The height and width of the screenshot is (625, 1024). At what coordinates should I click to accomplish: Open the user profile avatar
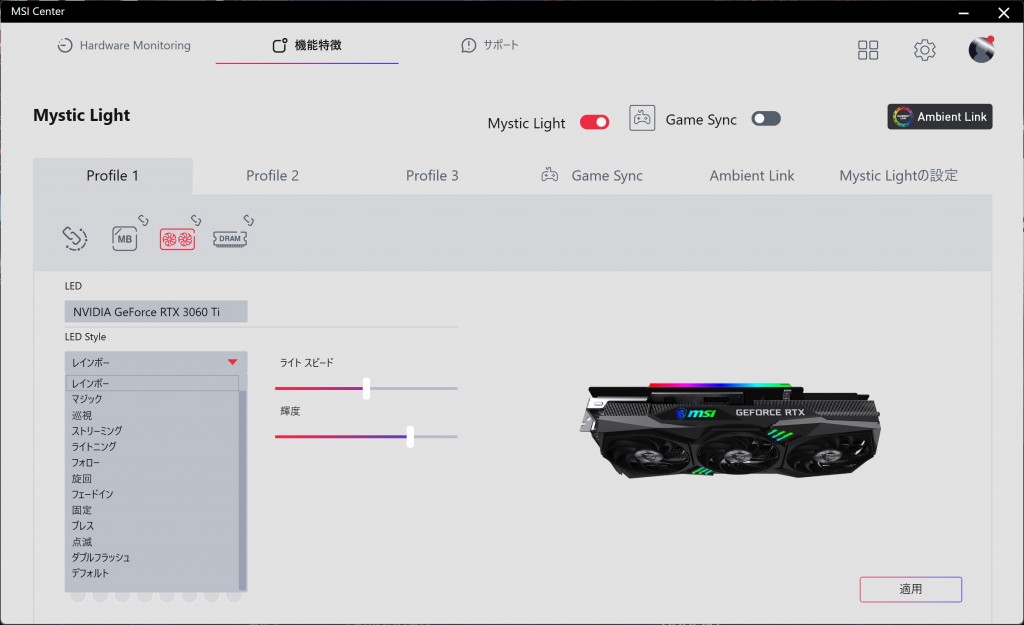tap(981, 49)
